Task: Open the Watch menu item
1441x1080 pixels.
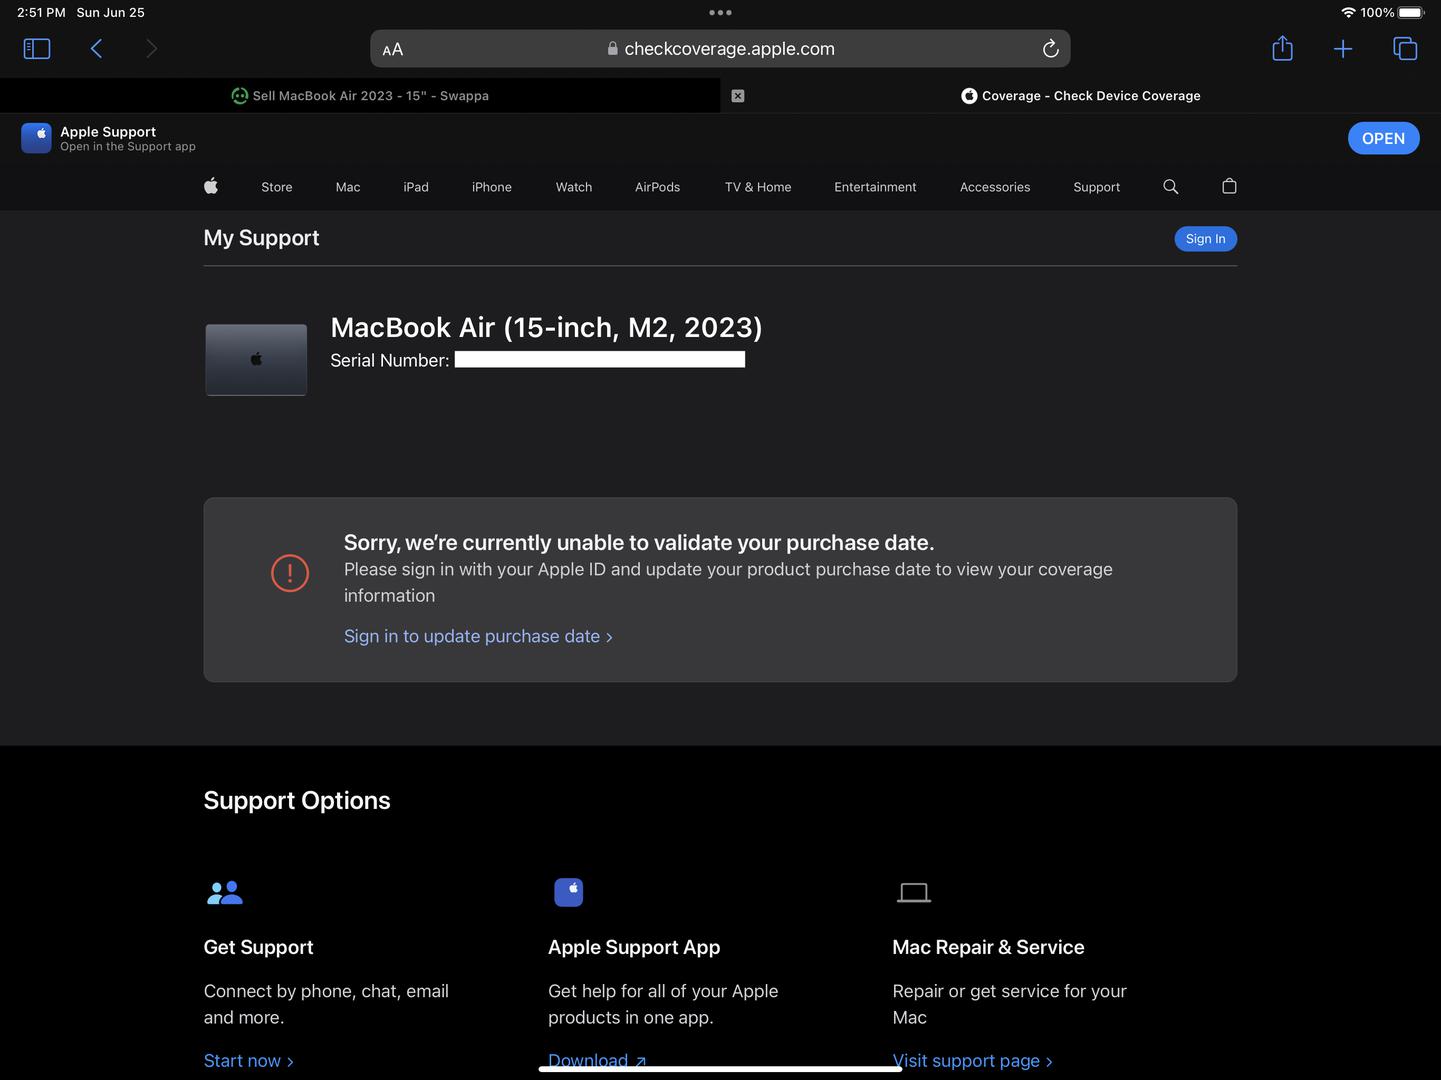Action: pyautogui.click(x=574, y=187)
